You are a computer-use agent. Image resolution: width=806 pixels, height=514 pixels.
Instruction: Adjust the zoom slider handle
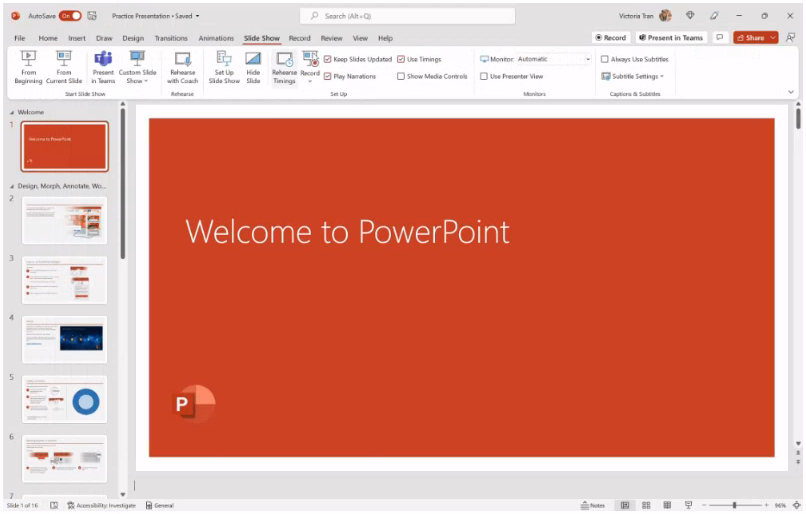(x=735, y=505)
